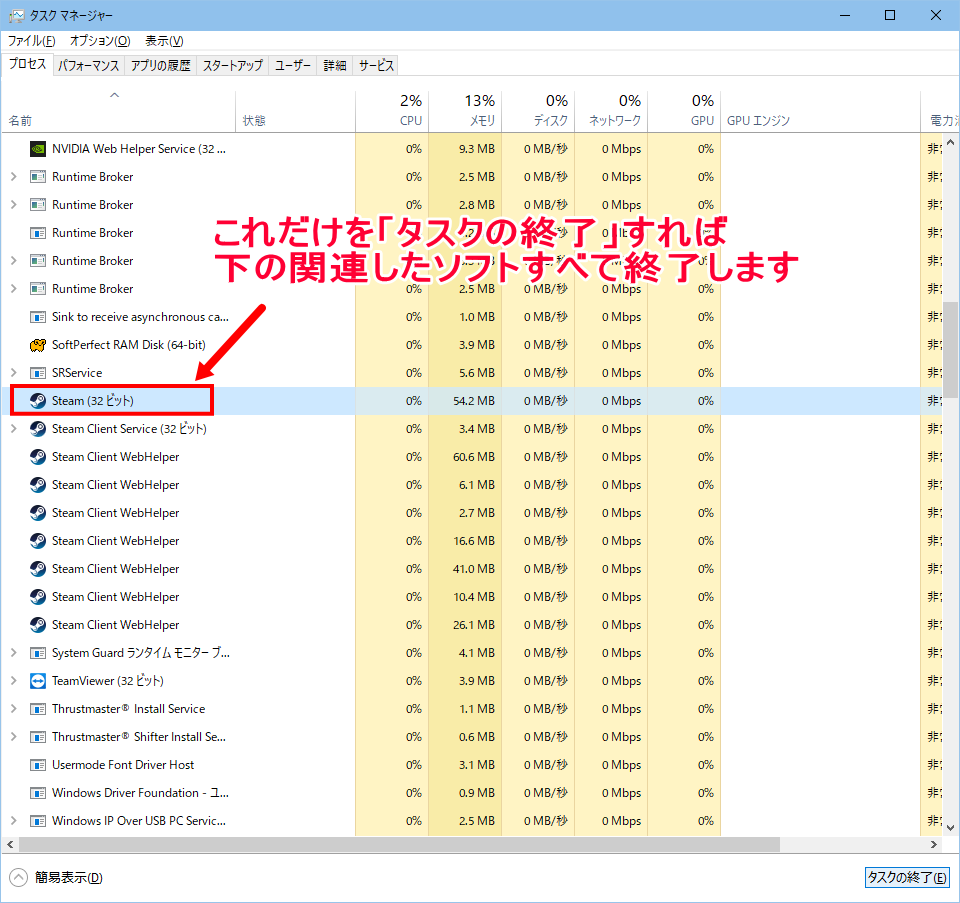Click icon of Steam Client WebHelper using 16.6 MB

click(38, 541)
